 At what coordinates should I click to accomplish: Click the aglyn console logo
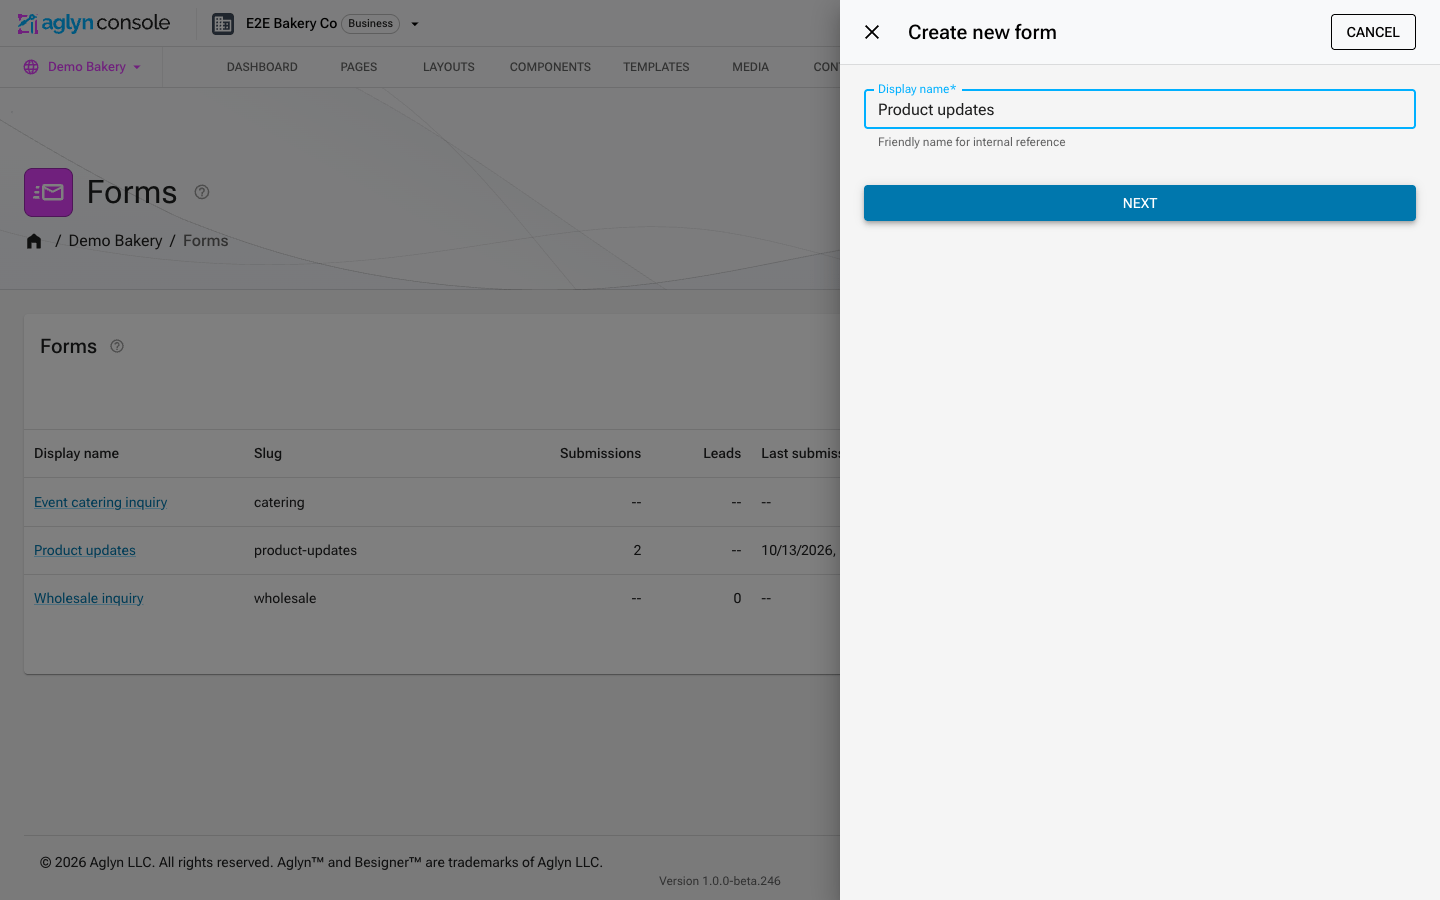click(x=94, y=23)
